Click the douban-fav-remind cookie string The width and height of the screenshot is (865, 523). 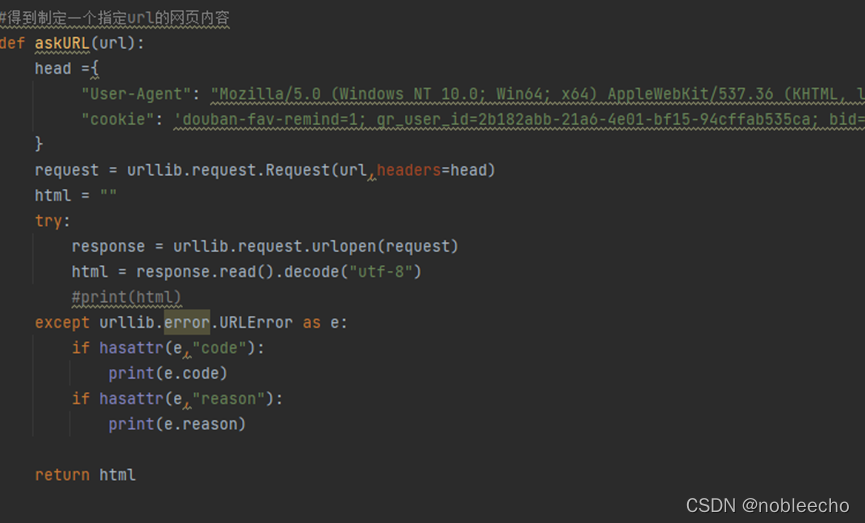coord(519,119)
